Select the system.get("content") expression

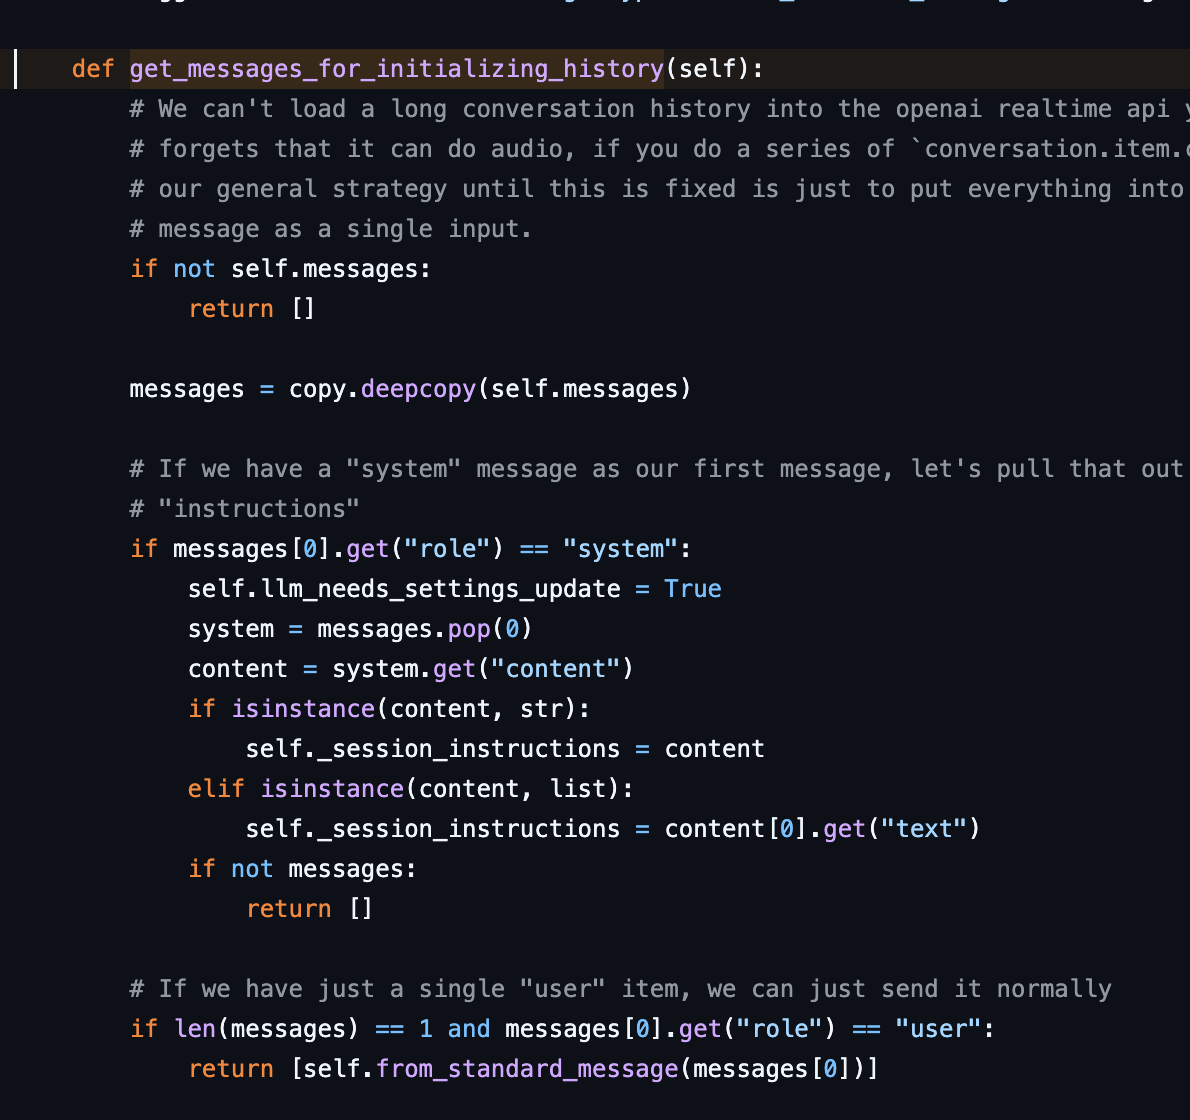coord(490,668)
